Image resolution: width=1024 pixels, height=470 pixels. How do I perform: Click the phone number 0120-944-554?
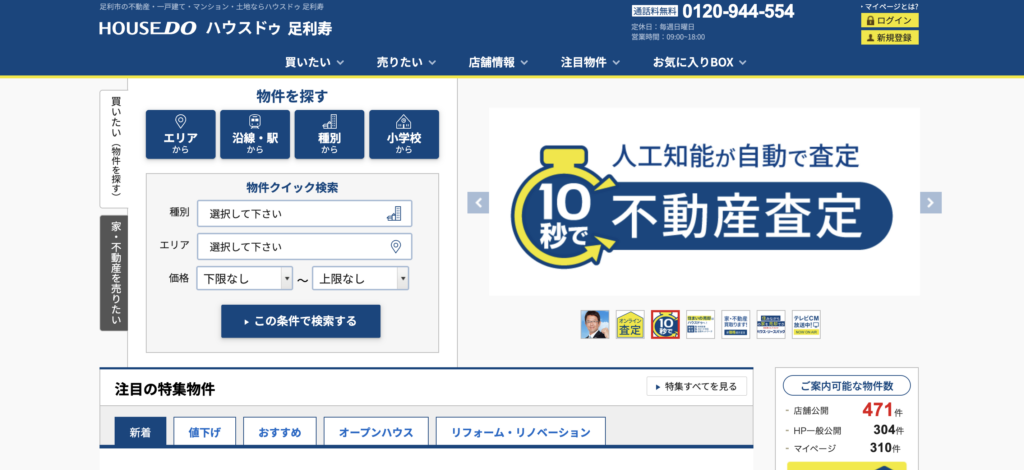(739, 11)
